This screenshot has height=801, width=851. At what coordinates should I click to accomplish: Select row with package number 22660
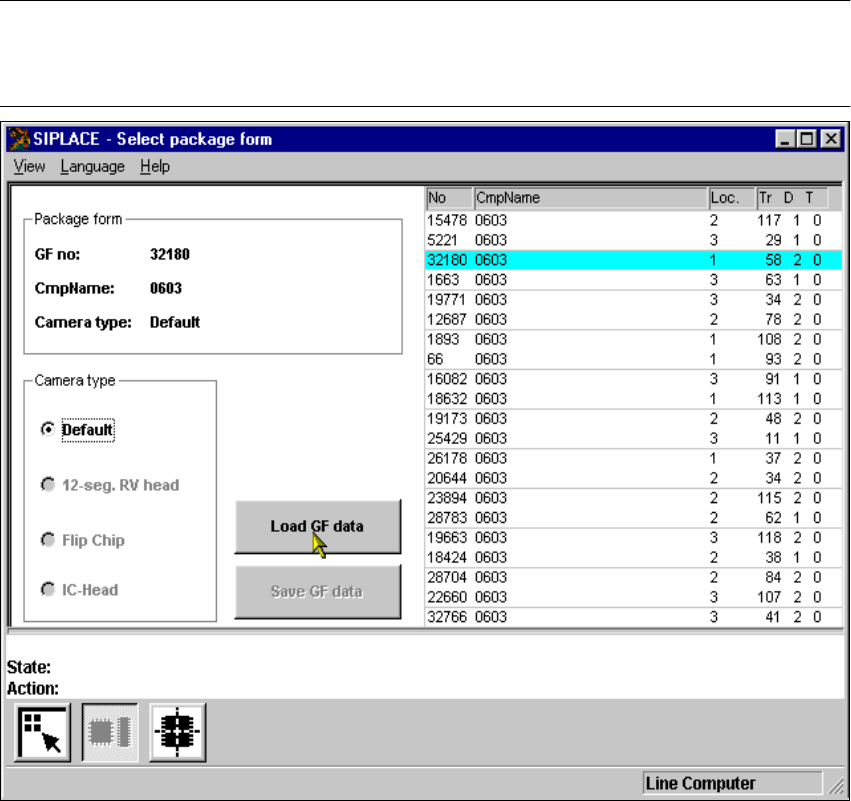coord(633,596)
